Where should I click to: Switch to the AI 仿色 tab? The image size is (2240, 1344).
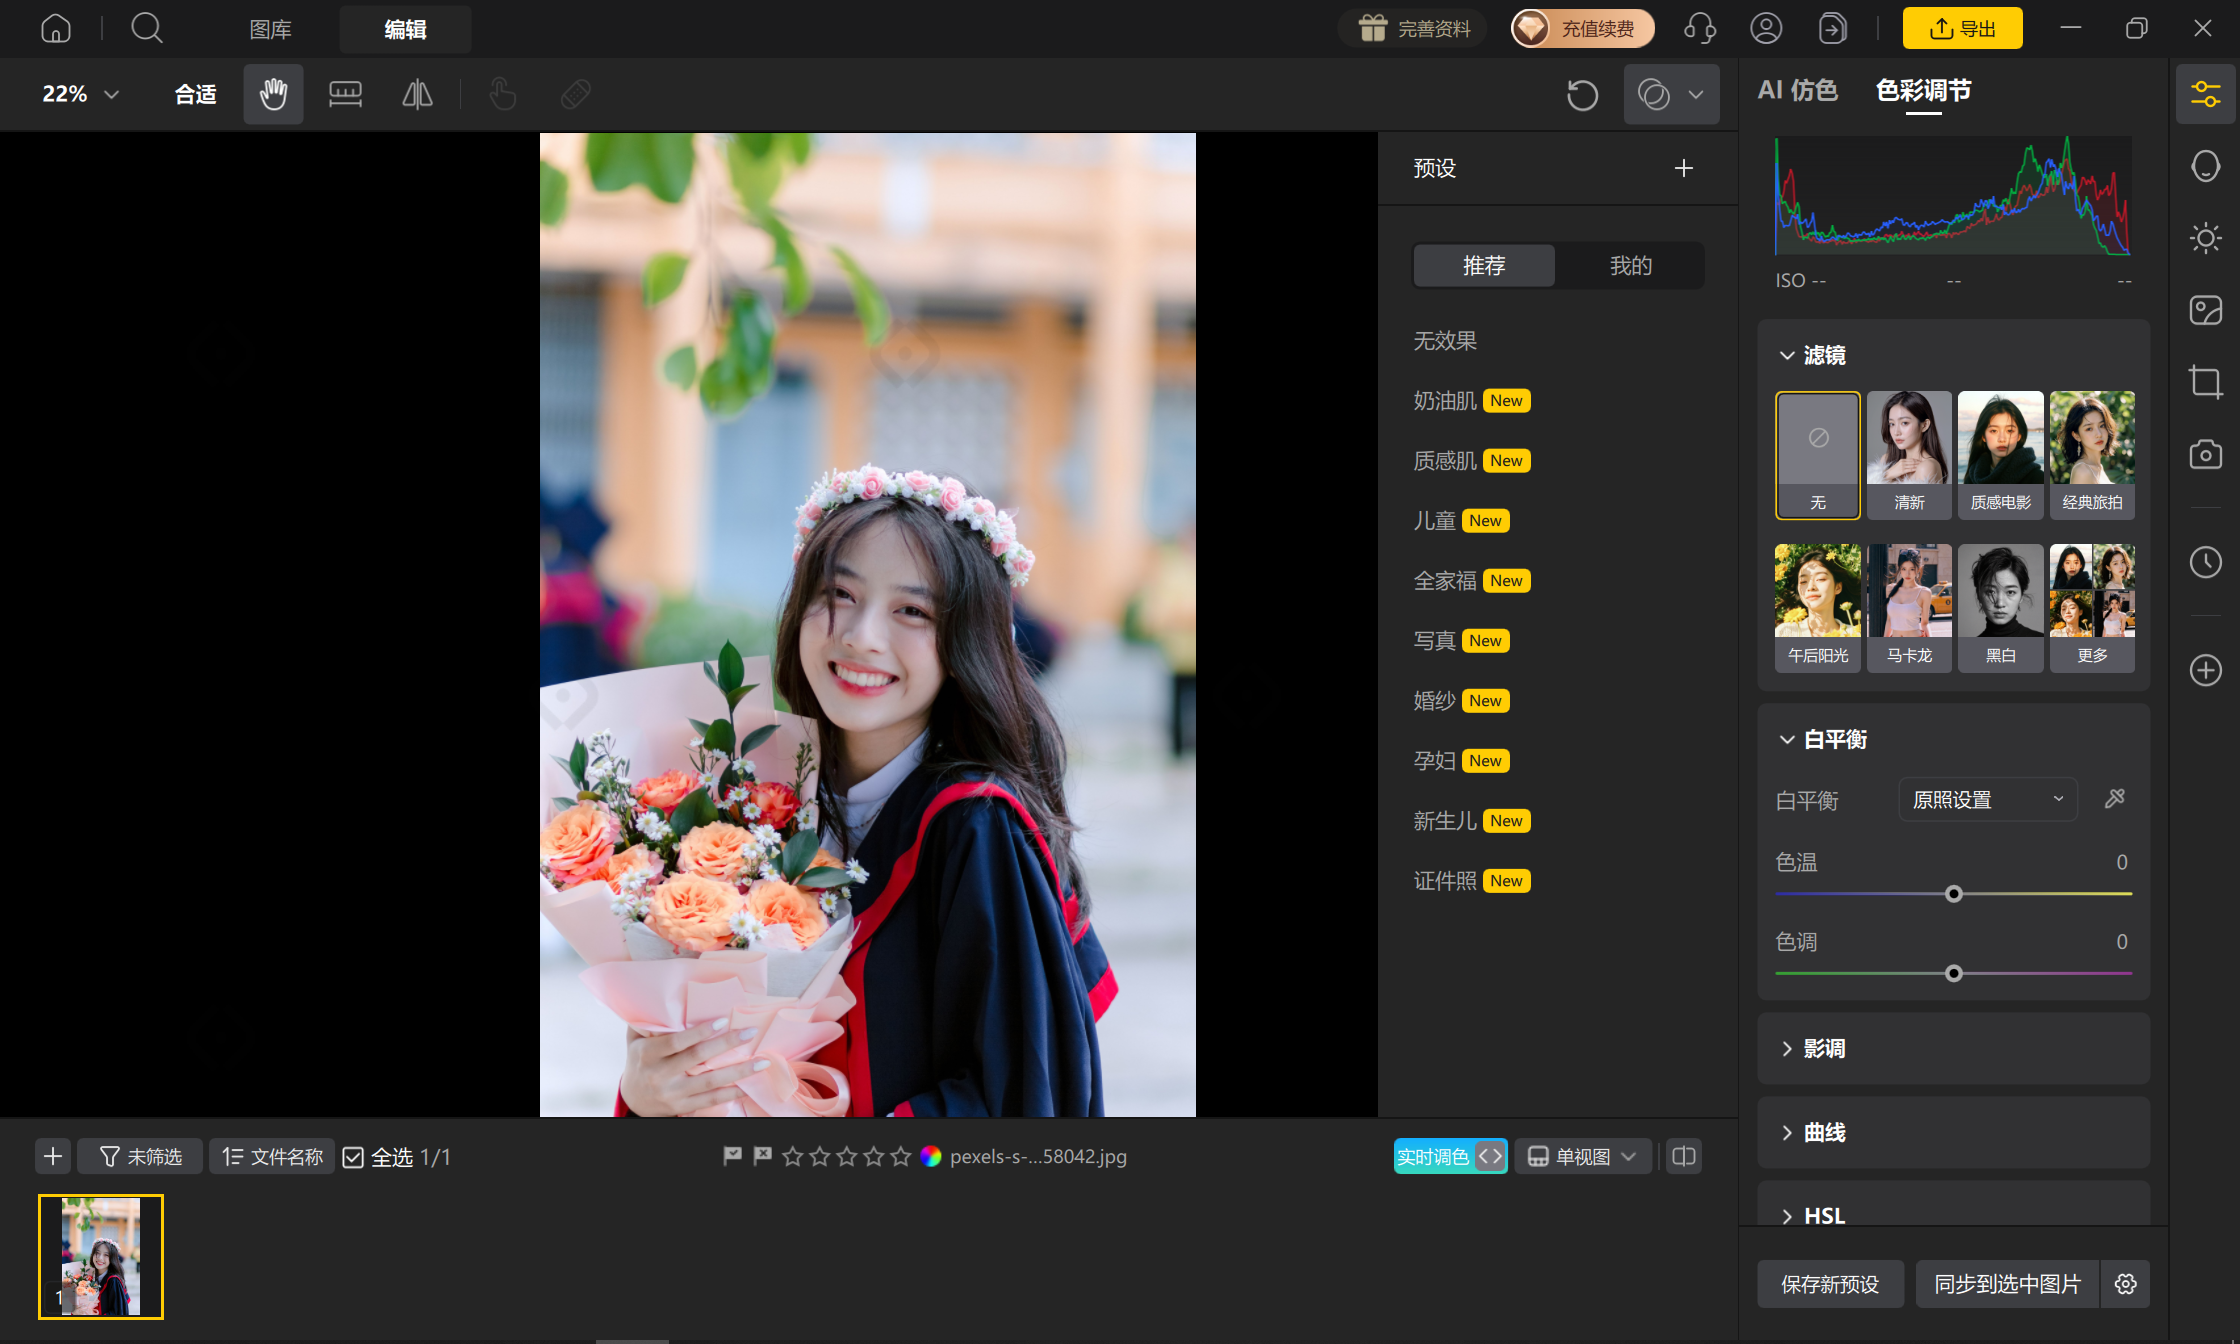coord(1797,90)
